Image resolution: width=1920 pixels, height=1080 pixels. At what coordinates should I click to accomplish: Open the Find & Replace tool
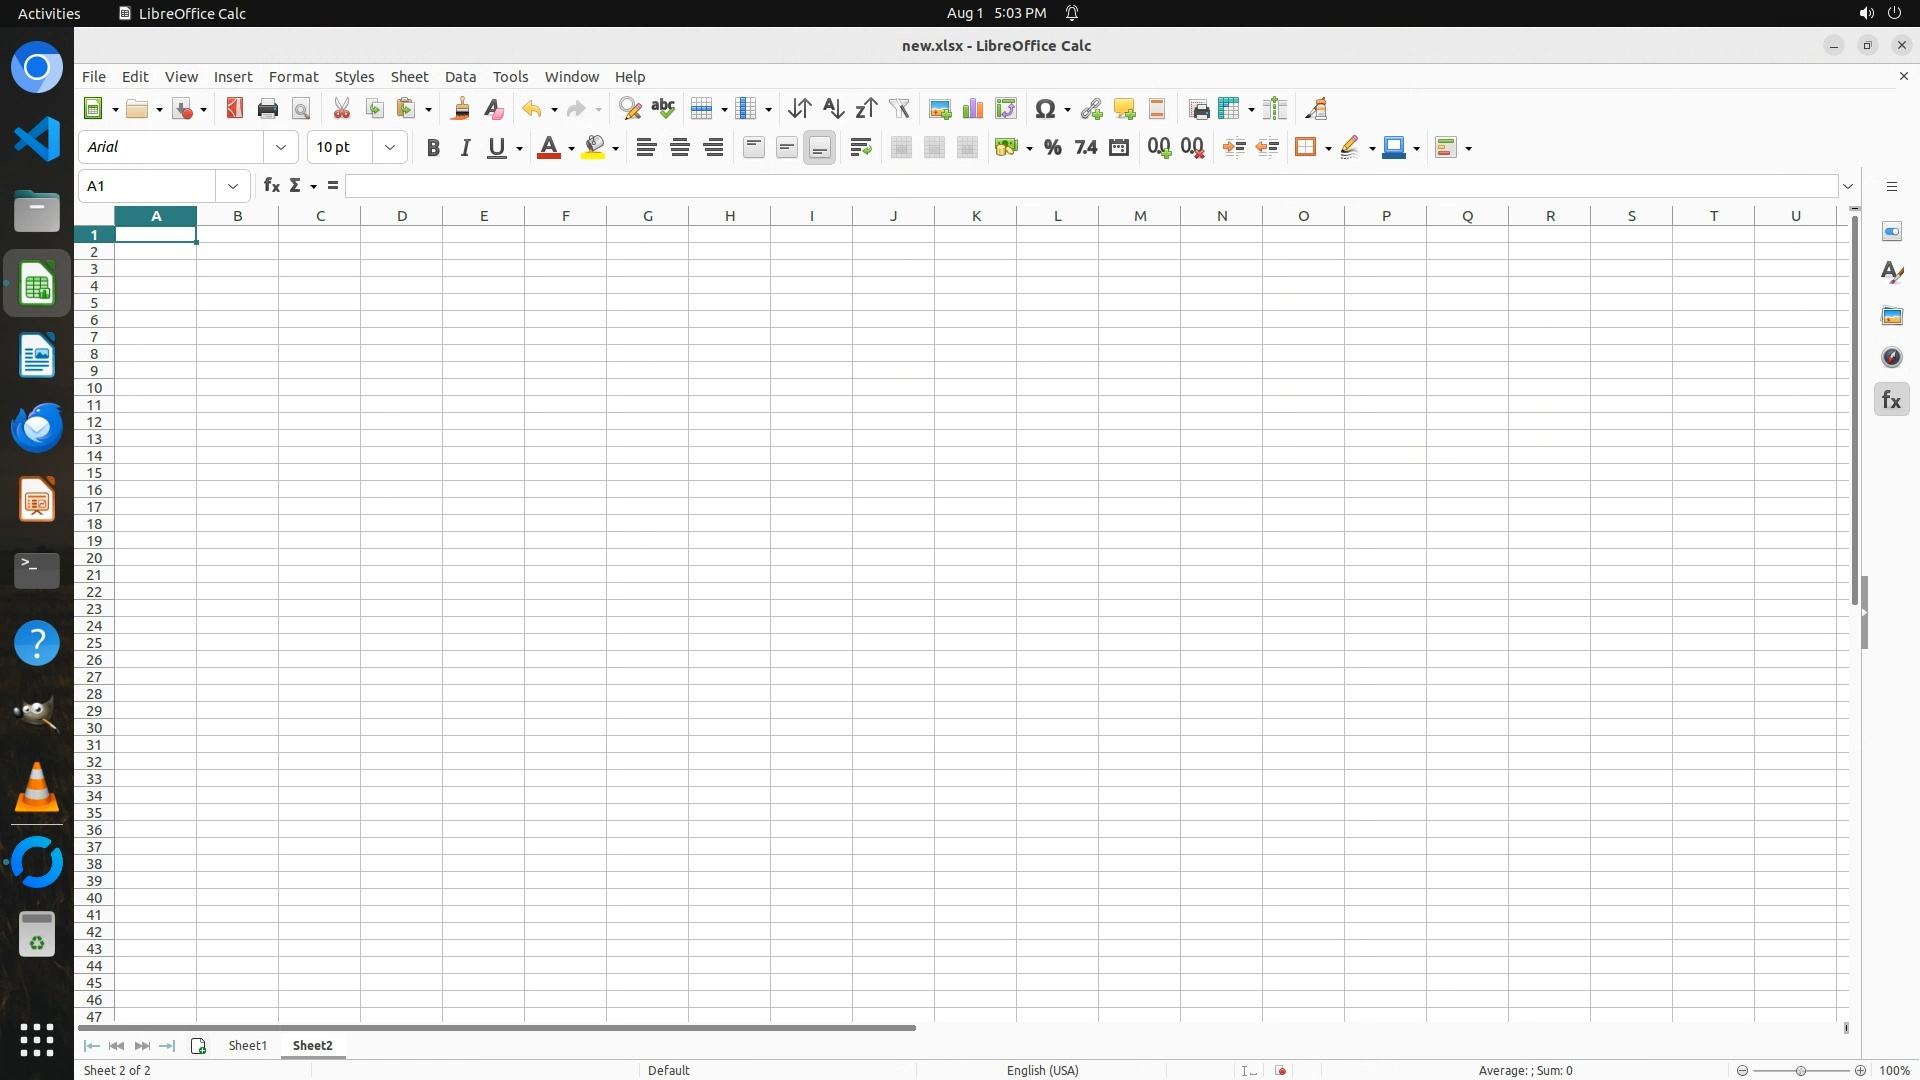630,109
